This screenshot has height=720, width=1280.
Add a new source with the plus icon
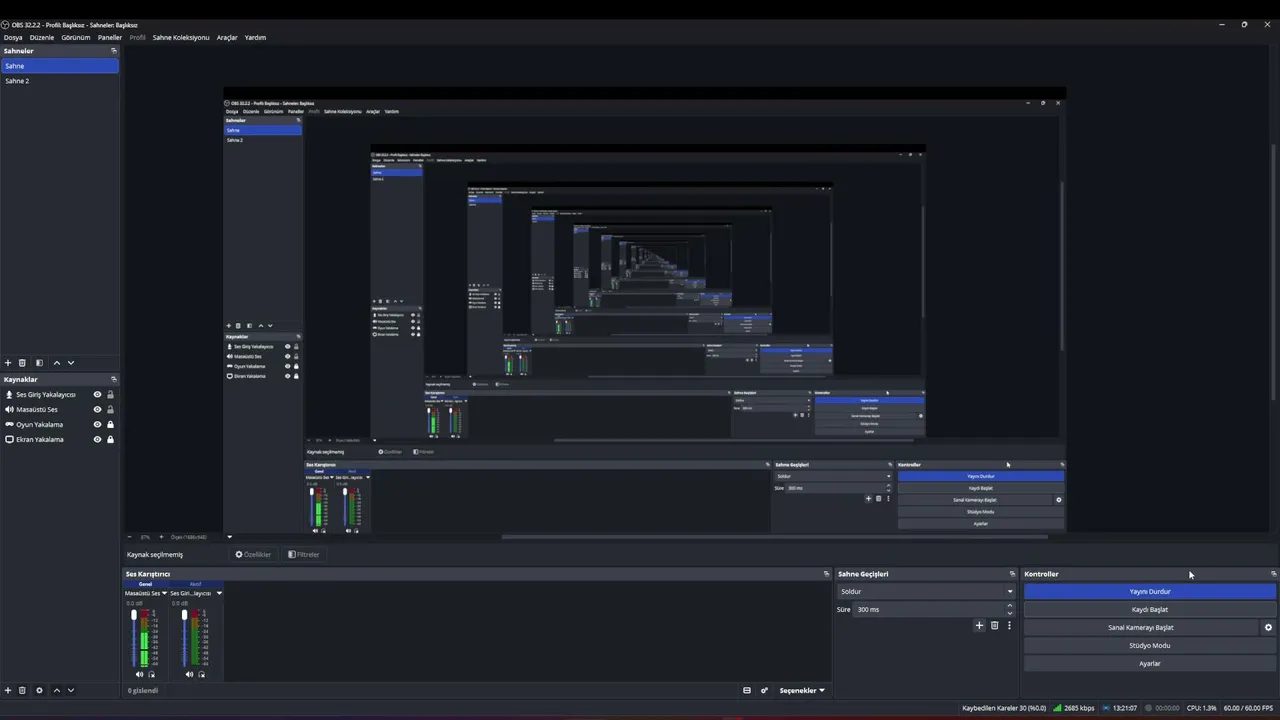[x=8, y=690]
